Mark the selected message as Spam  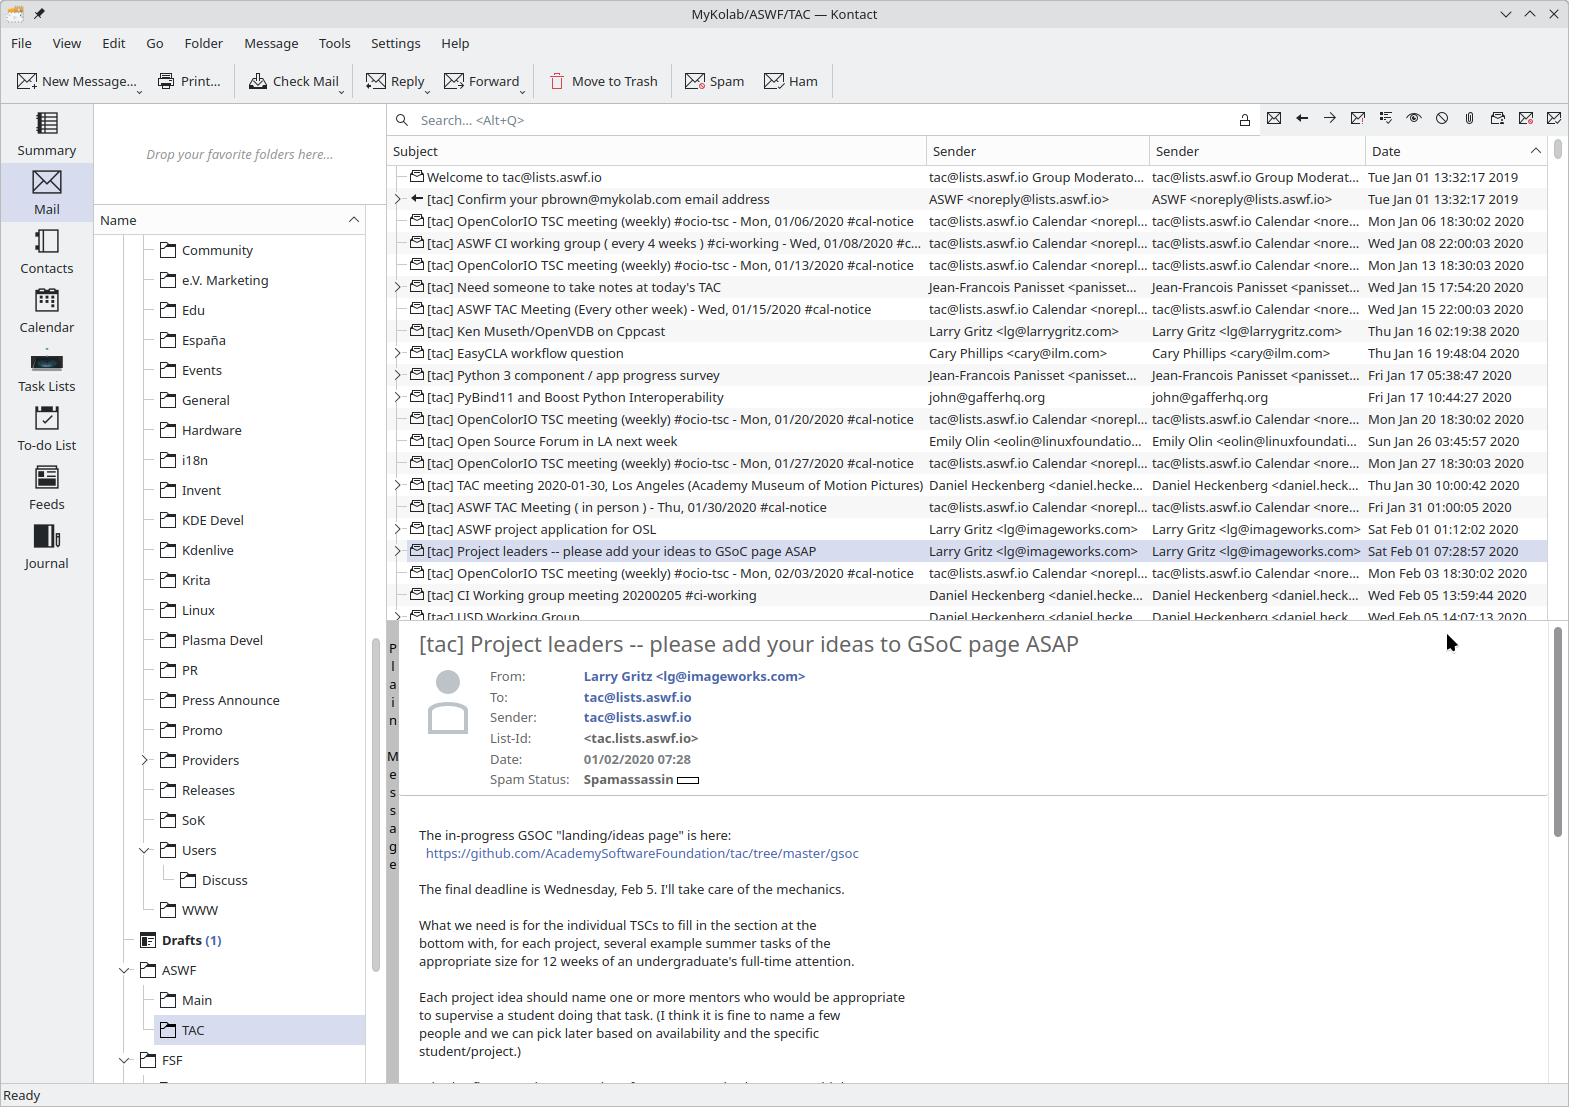(x=714, y=81)
